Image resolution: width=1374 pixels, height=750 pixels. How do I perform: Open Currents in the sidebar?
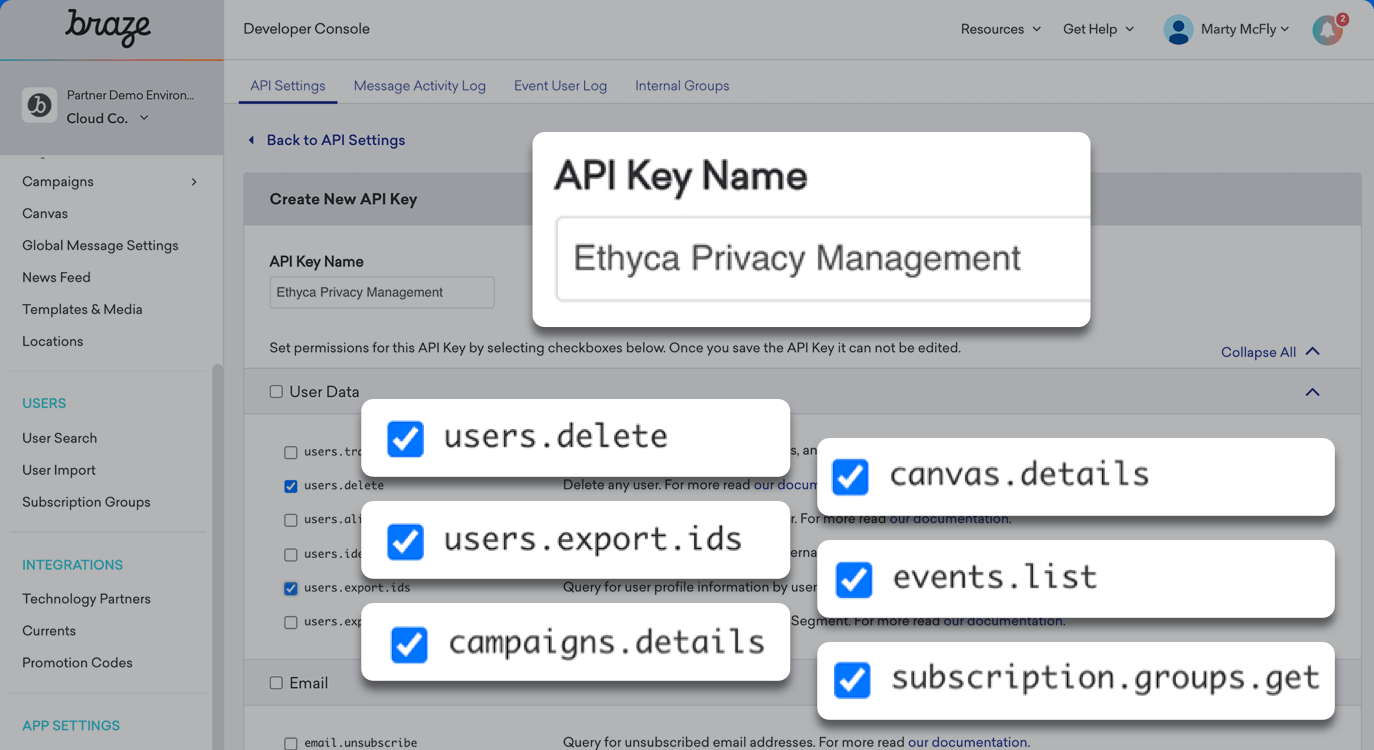click(49, 631)
